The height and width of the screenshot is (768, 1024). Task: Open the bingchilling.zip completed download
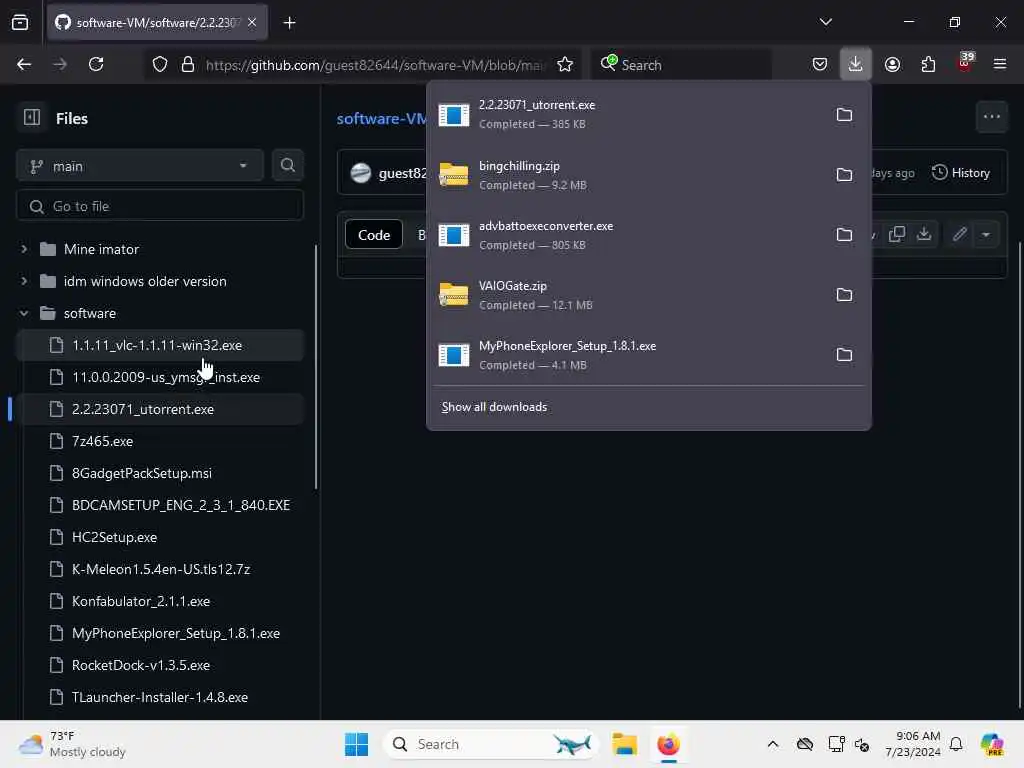[x=627, y=174]
